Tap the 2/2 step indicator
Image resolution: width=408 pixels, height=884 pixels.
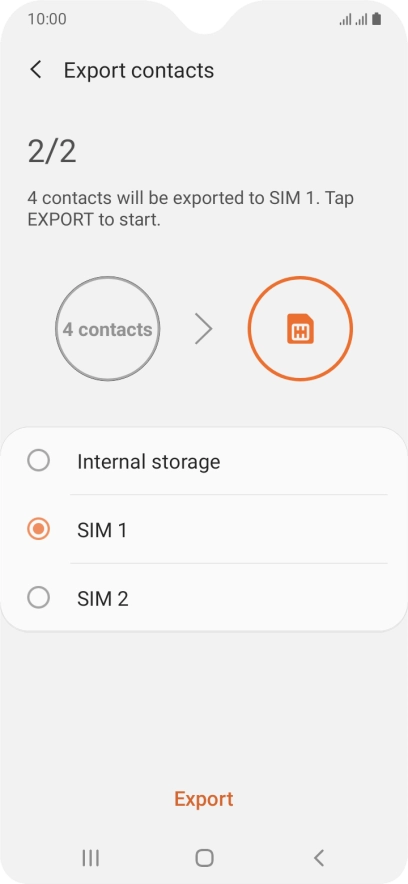point(51,151)
